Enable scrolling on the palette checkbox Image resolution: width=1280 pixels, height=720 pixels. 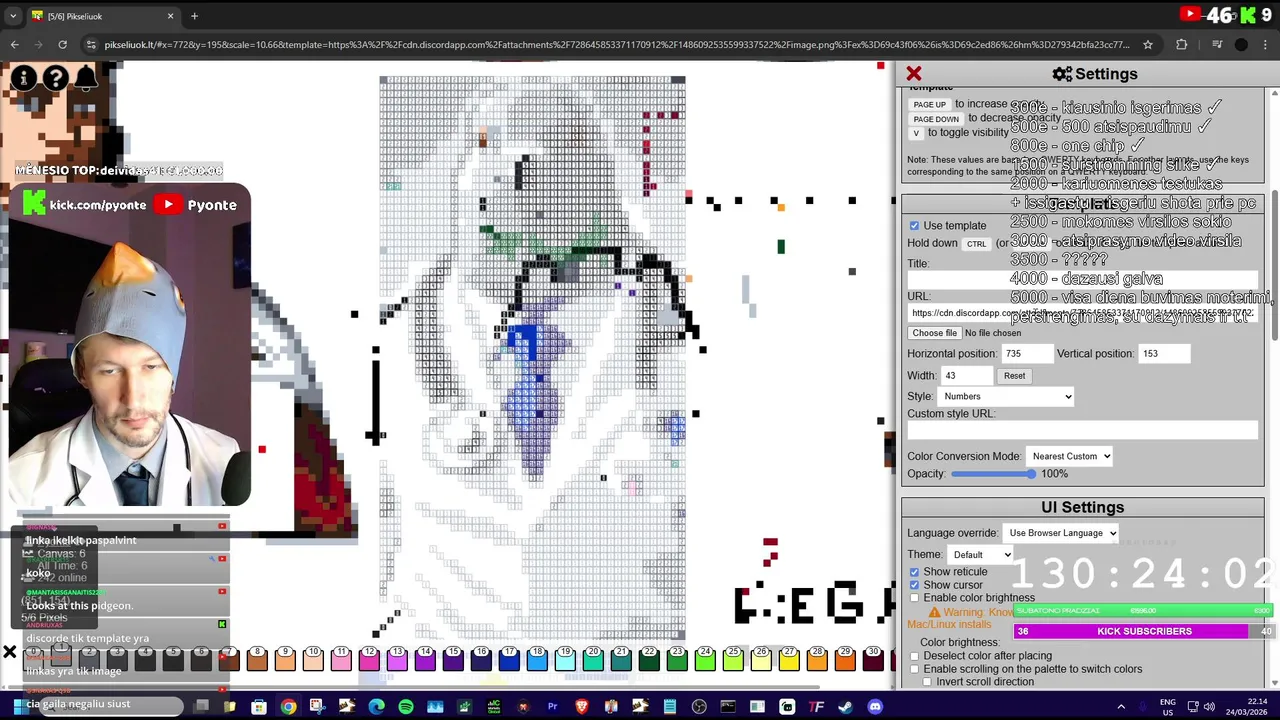pos(914,669)
